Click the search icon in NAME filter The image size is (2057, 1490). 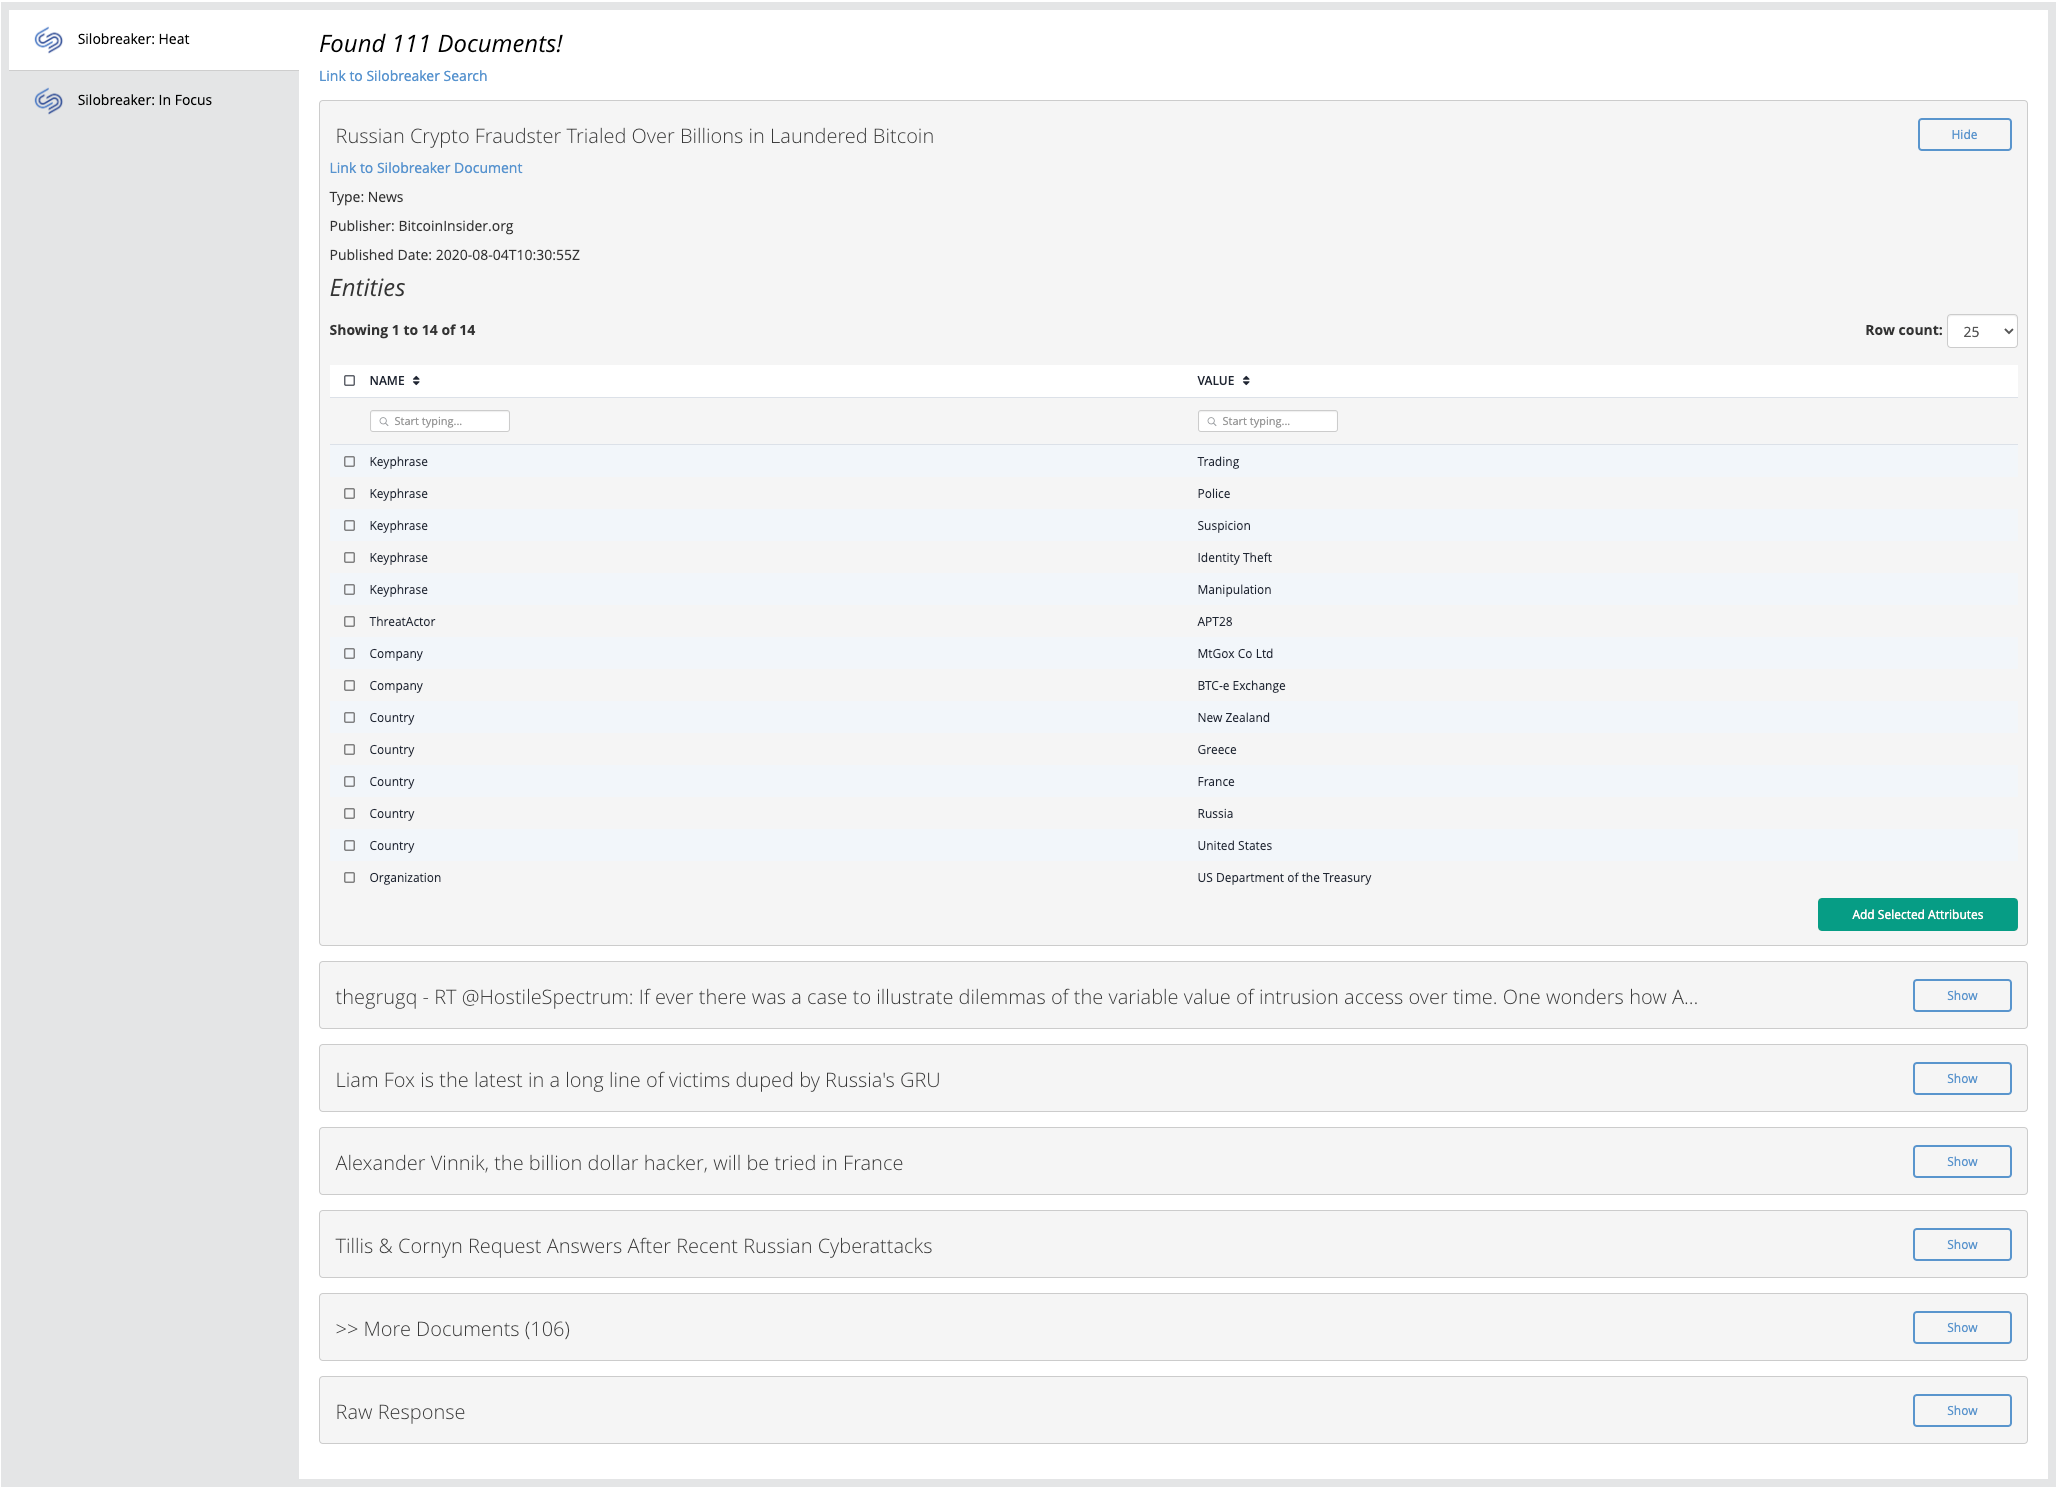383,422
